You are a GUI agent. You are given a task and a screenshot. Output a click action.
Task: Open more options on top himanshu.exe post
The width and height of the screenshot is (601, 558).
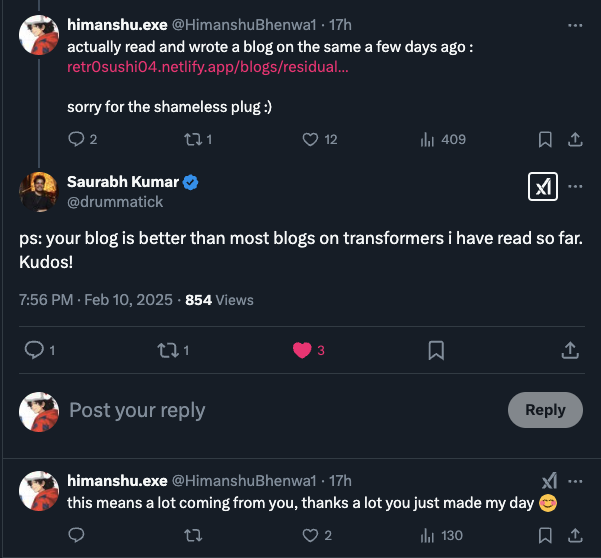[575, 25]
